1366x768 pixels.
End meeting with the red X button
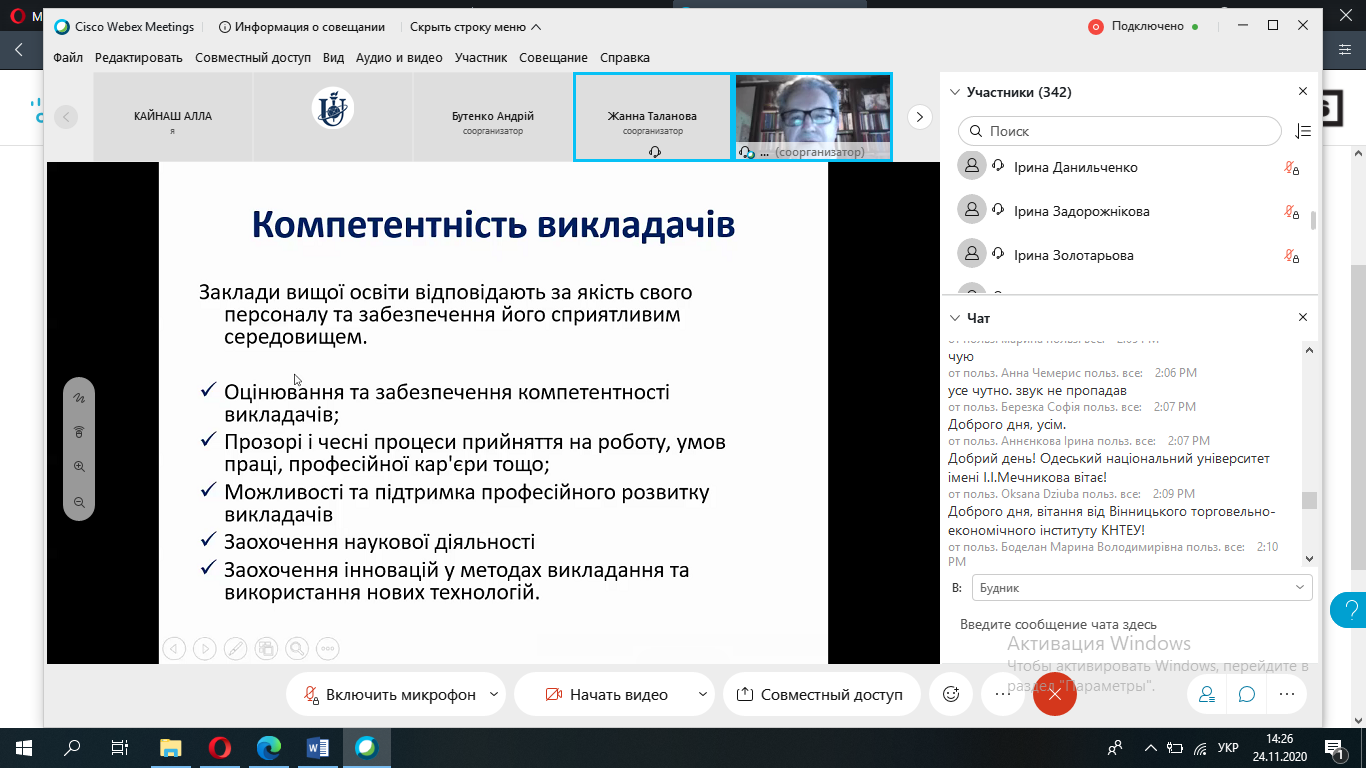pos(1054,694)
